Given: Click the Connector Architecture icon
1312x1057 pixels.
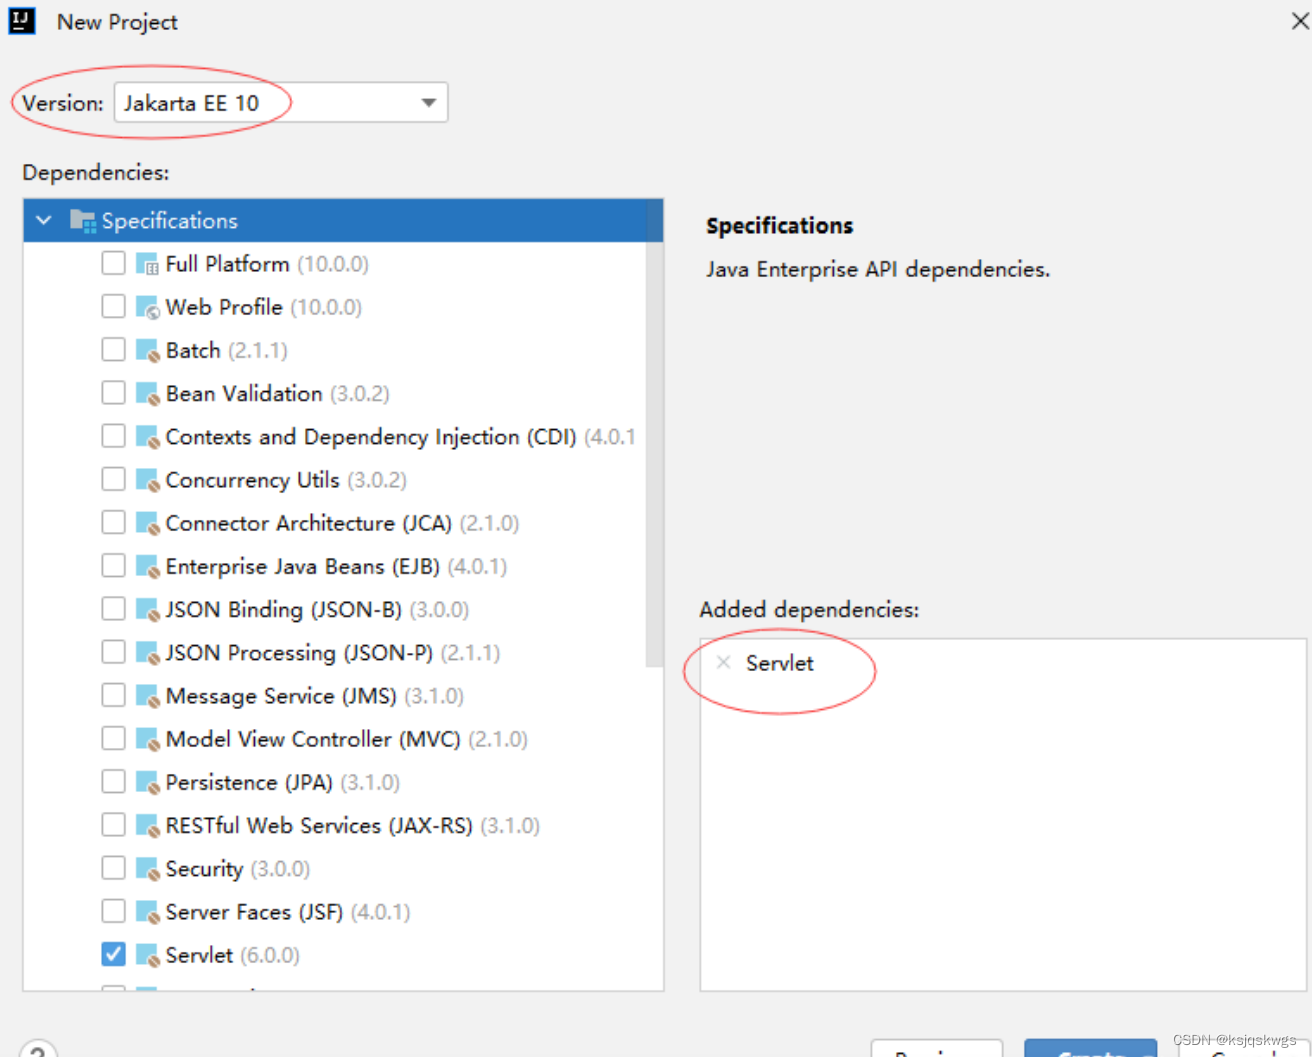Looking at the screenshot, I should pos(147,523).
